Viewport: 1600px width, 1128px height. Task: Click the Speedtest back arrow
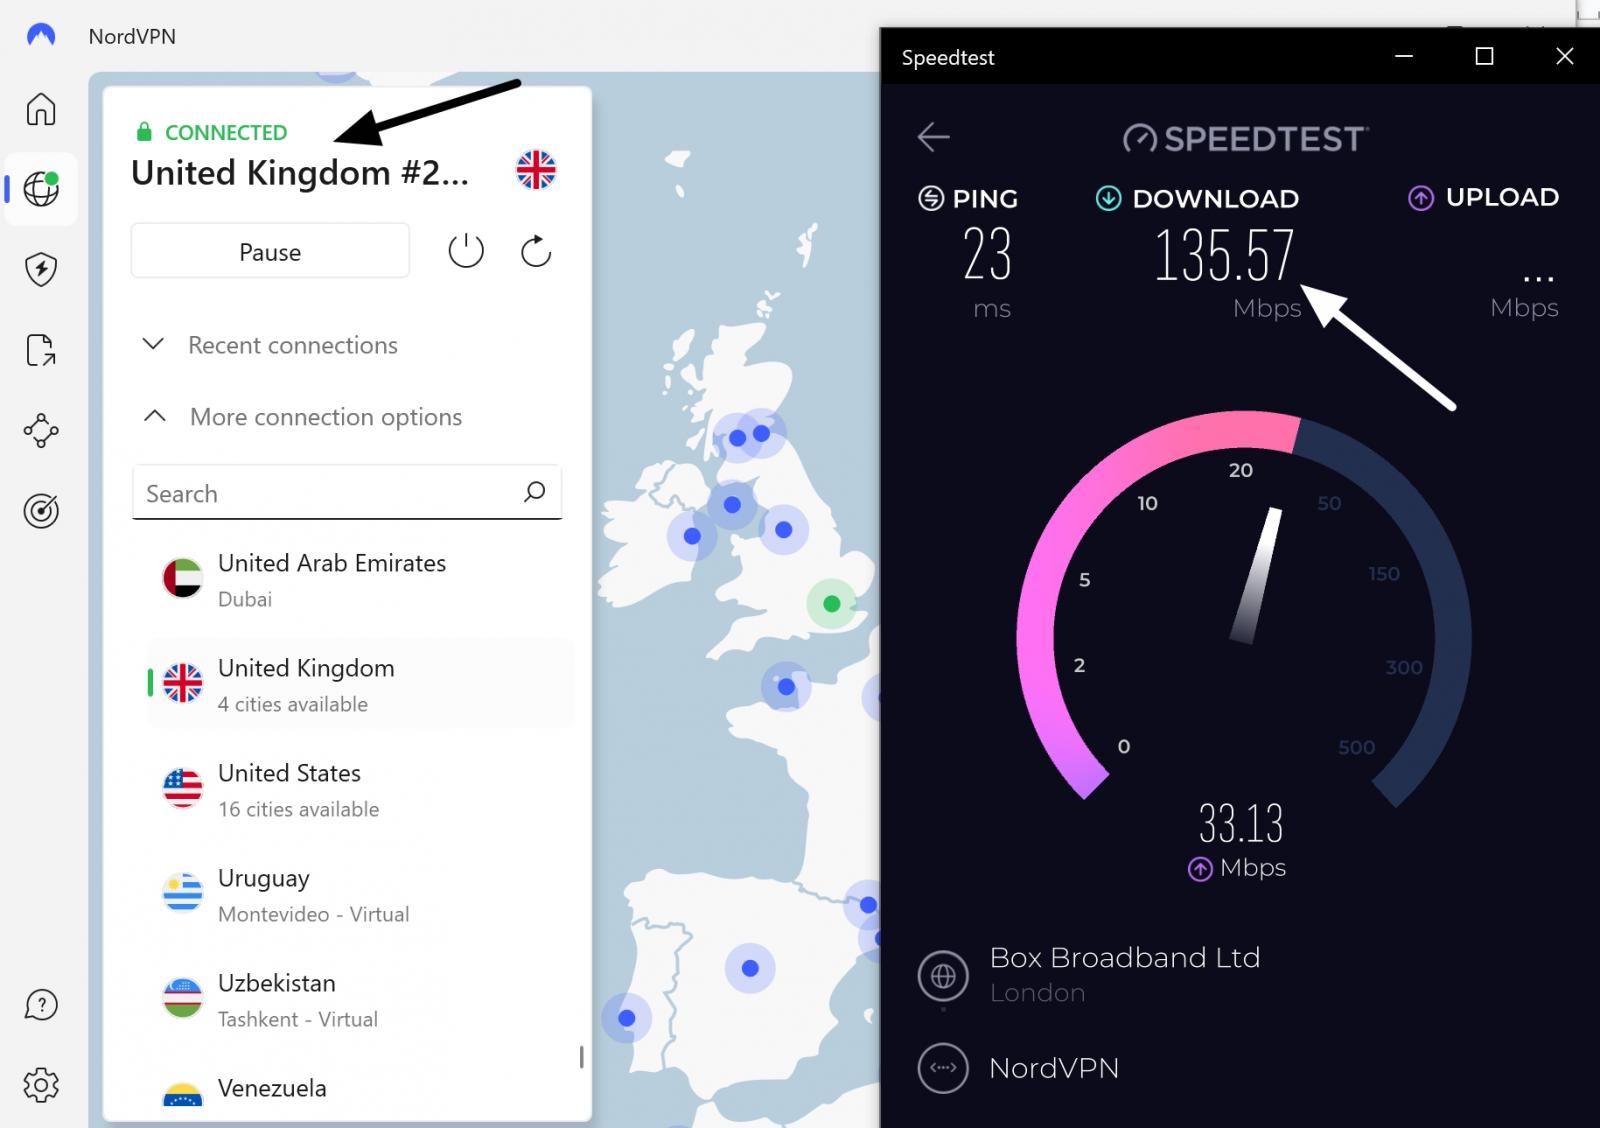(x=933, y=137)
